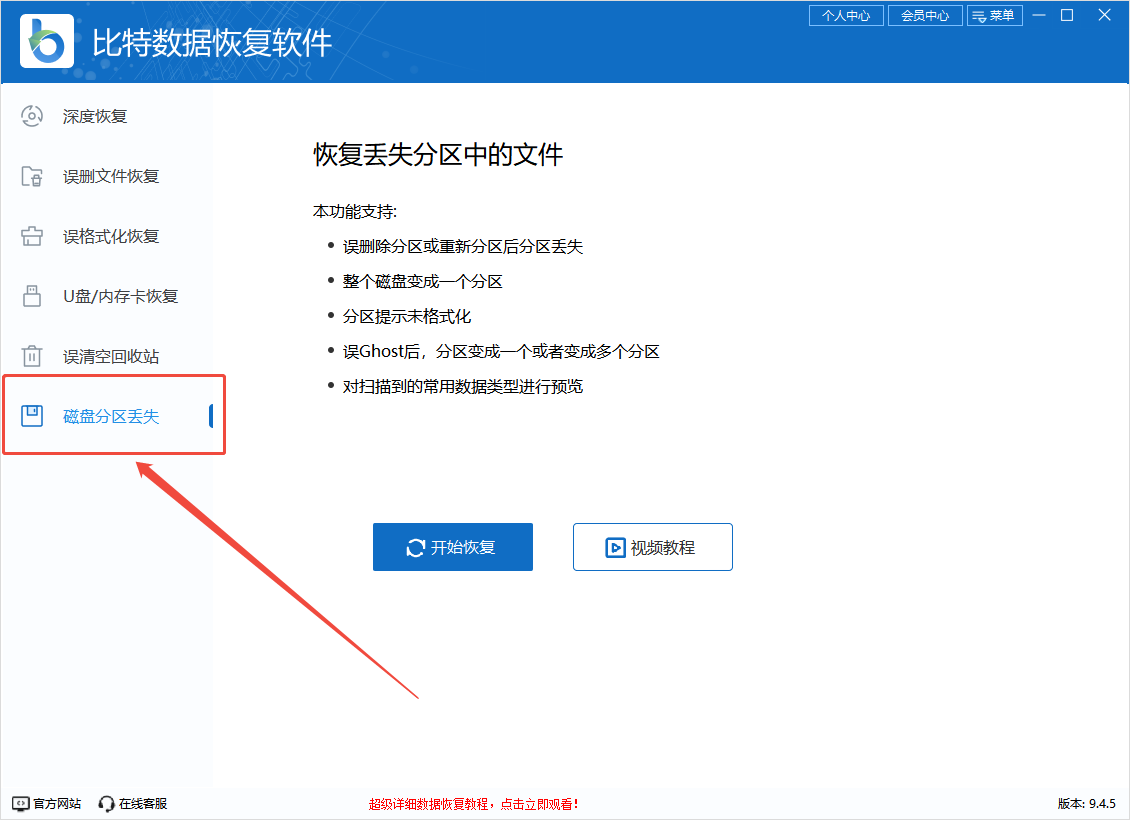Switch to 误删文件恢复 mode
The image size is (1130, 820).
point(113,176)
